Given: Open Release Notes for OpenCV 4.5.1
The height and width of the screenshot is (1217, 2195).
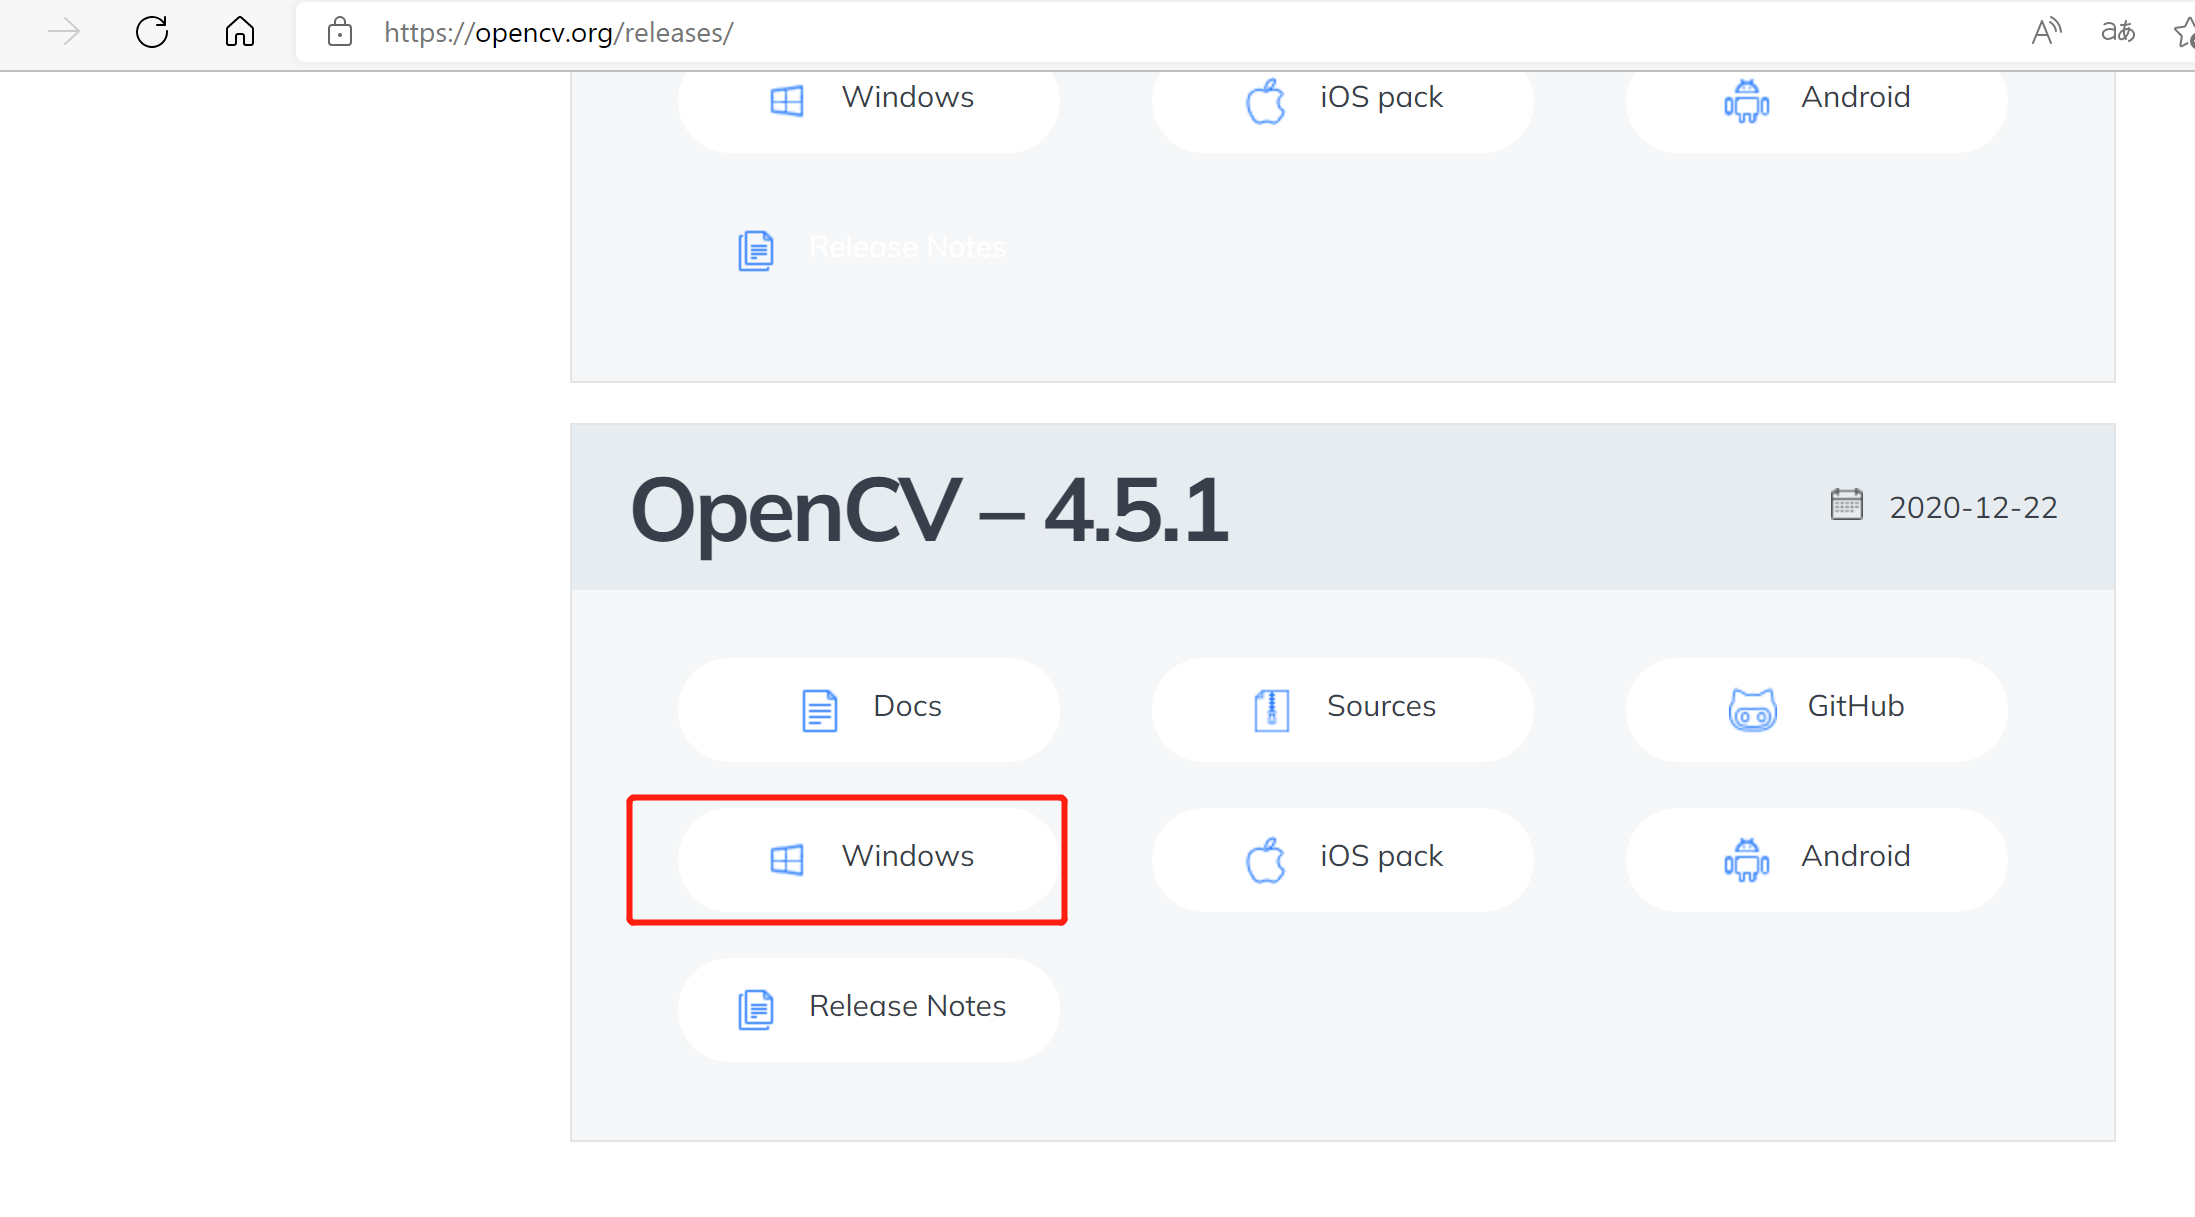Looking at the screenshot, I should pyautogui.click(x=868, y=1008).
